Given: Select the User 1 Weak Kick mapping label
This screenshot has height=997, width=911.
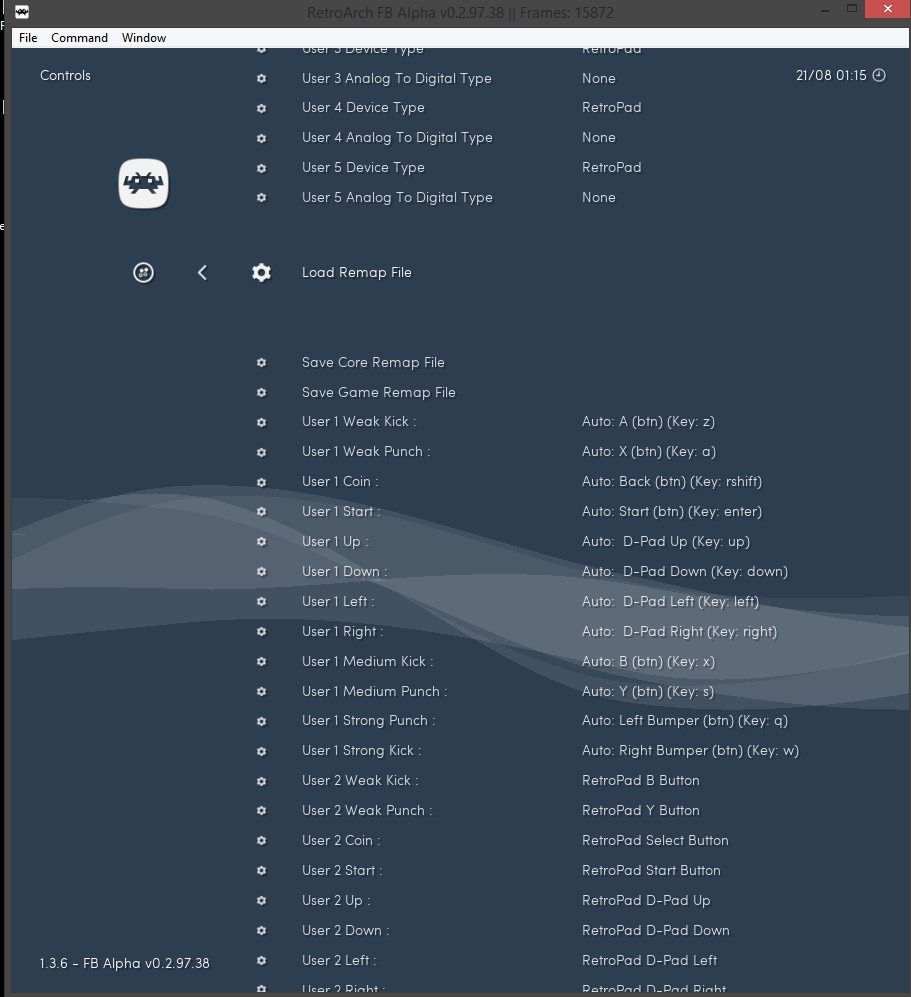Looking at the screenshot, I should 359,422.
